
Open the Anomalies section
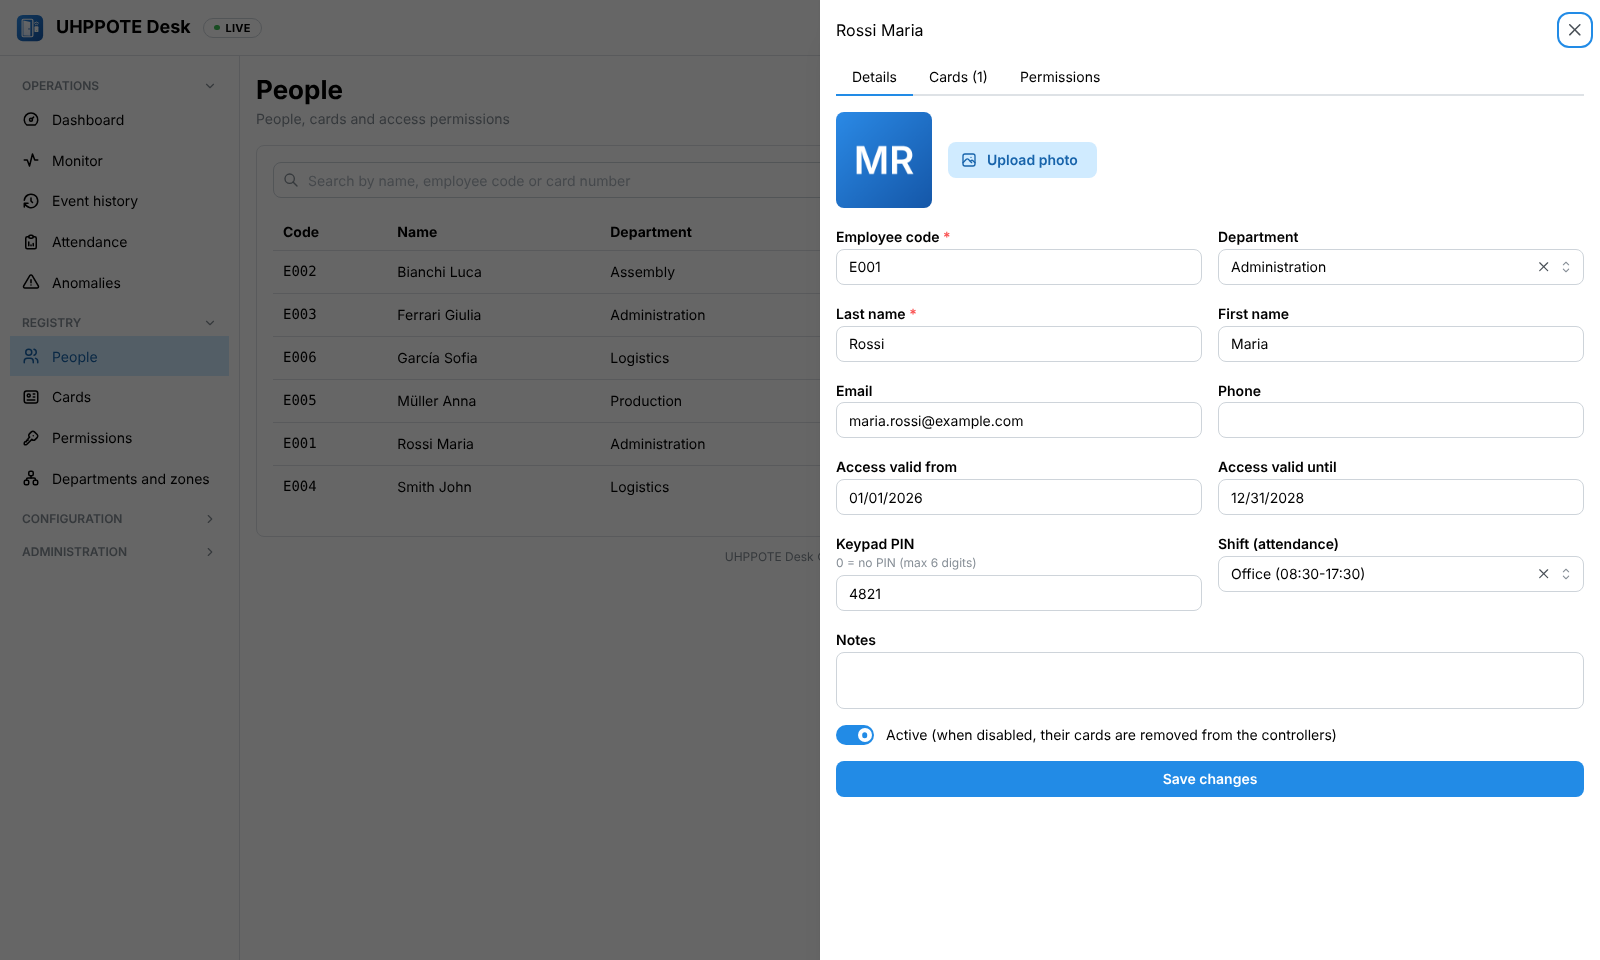pyautogui.click(x=119, y=283)
